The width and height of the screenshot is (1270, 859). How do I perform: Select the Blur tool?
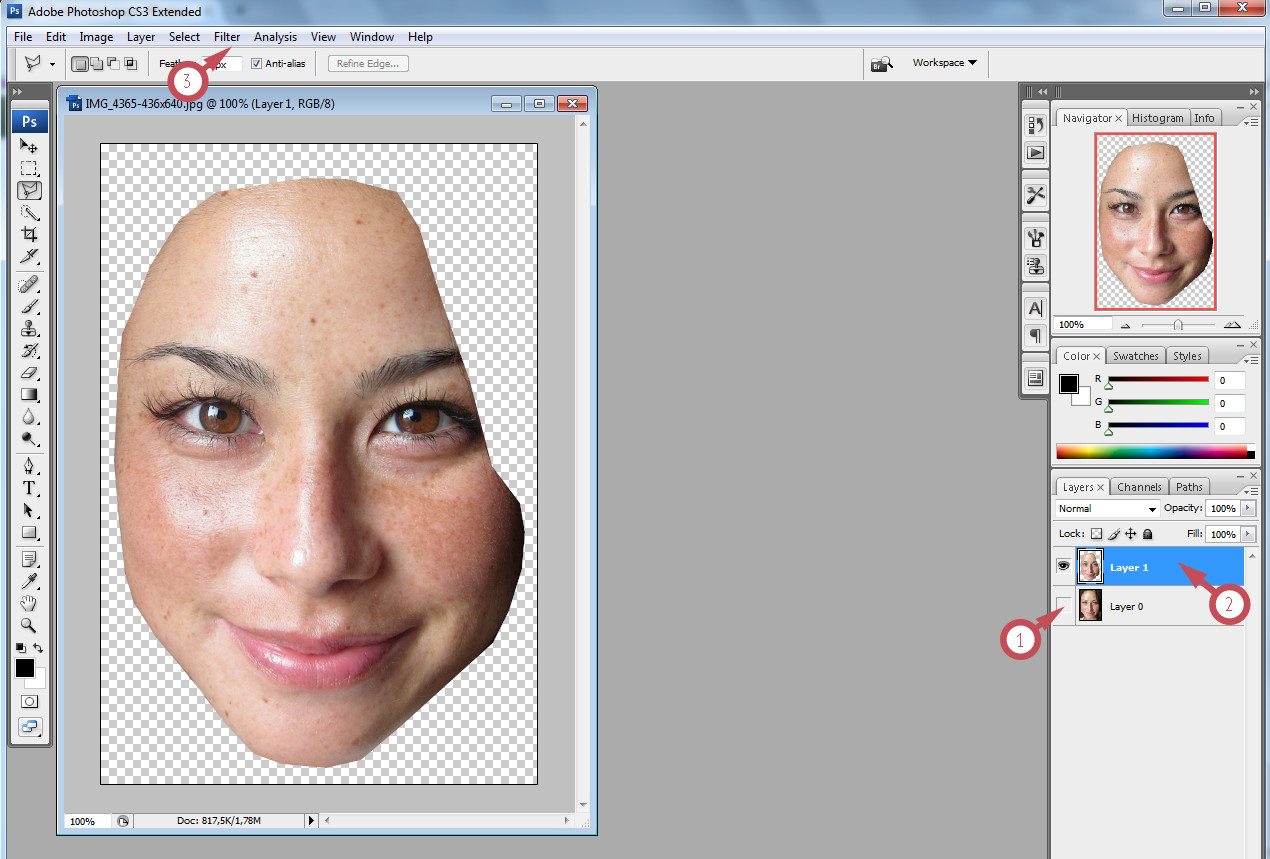pyautogui.click(x=29, y=417)
